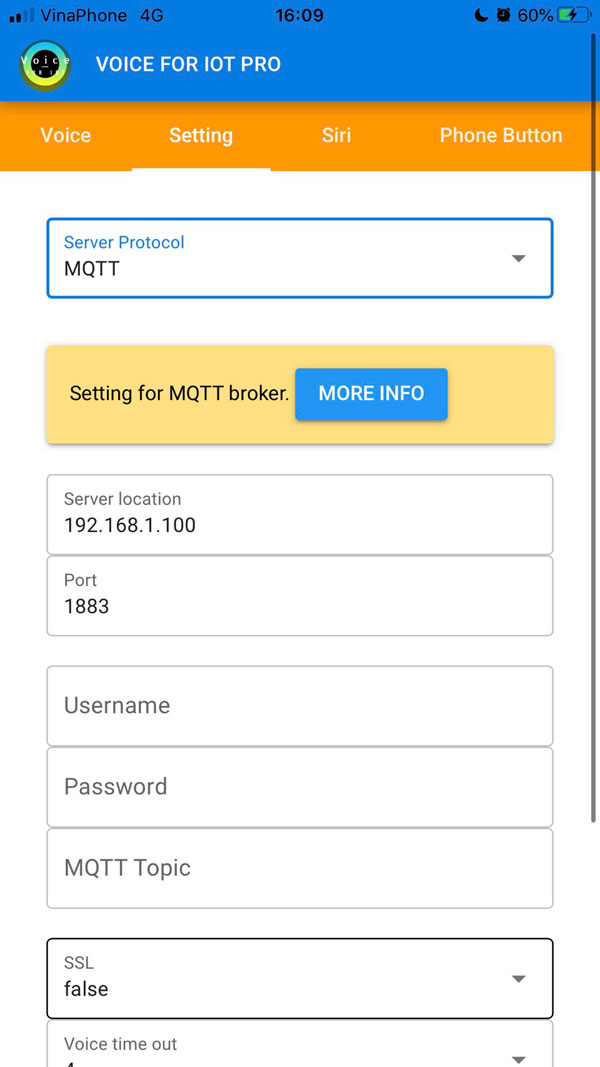600x1067 pixels.
Task: Open the Phone Button tab
Action: pos(501,136)
